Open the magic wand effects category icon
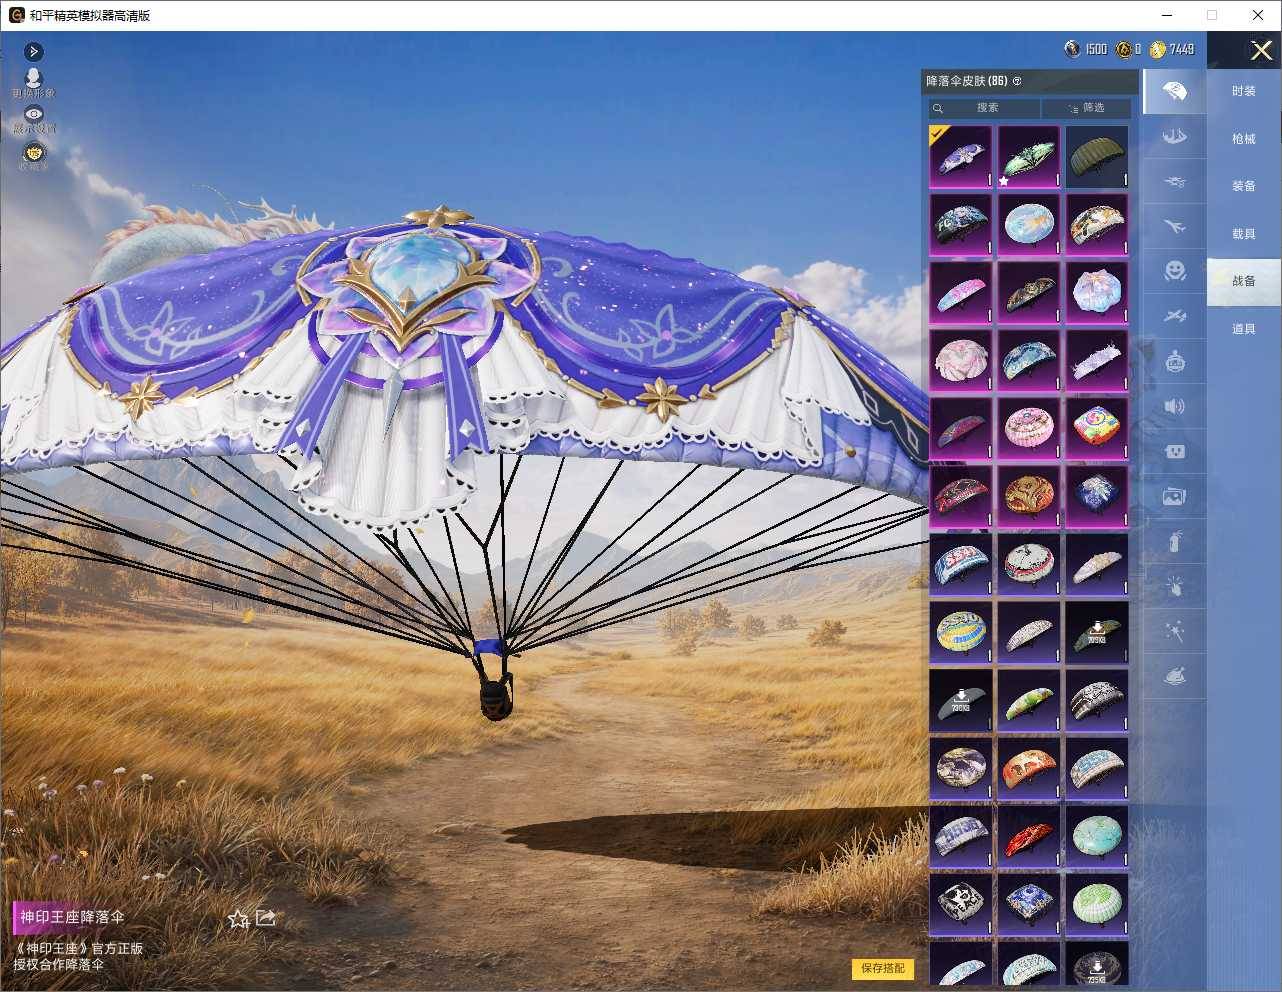Image resolution: width=1282 pixels, height=992 pixels. tap(1174, 631)
